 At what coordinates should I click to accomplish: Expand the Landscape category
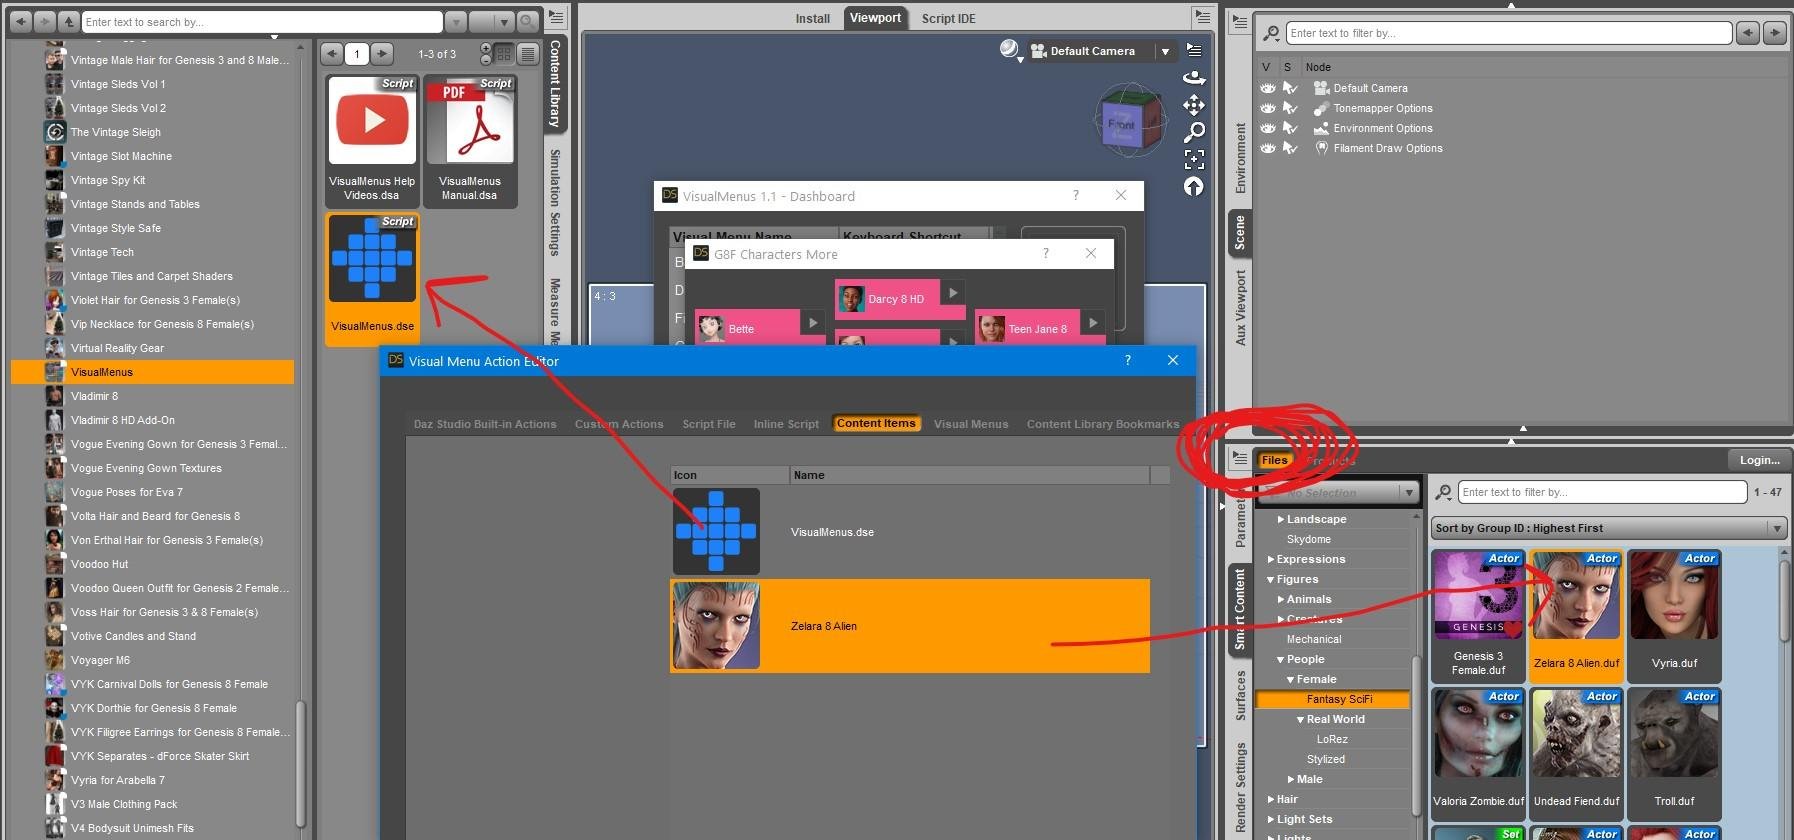(1281, 519)
